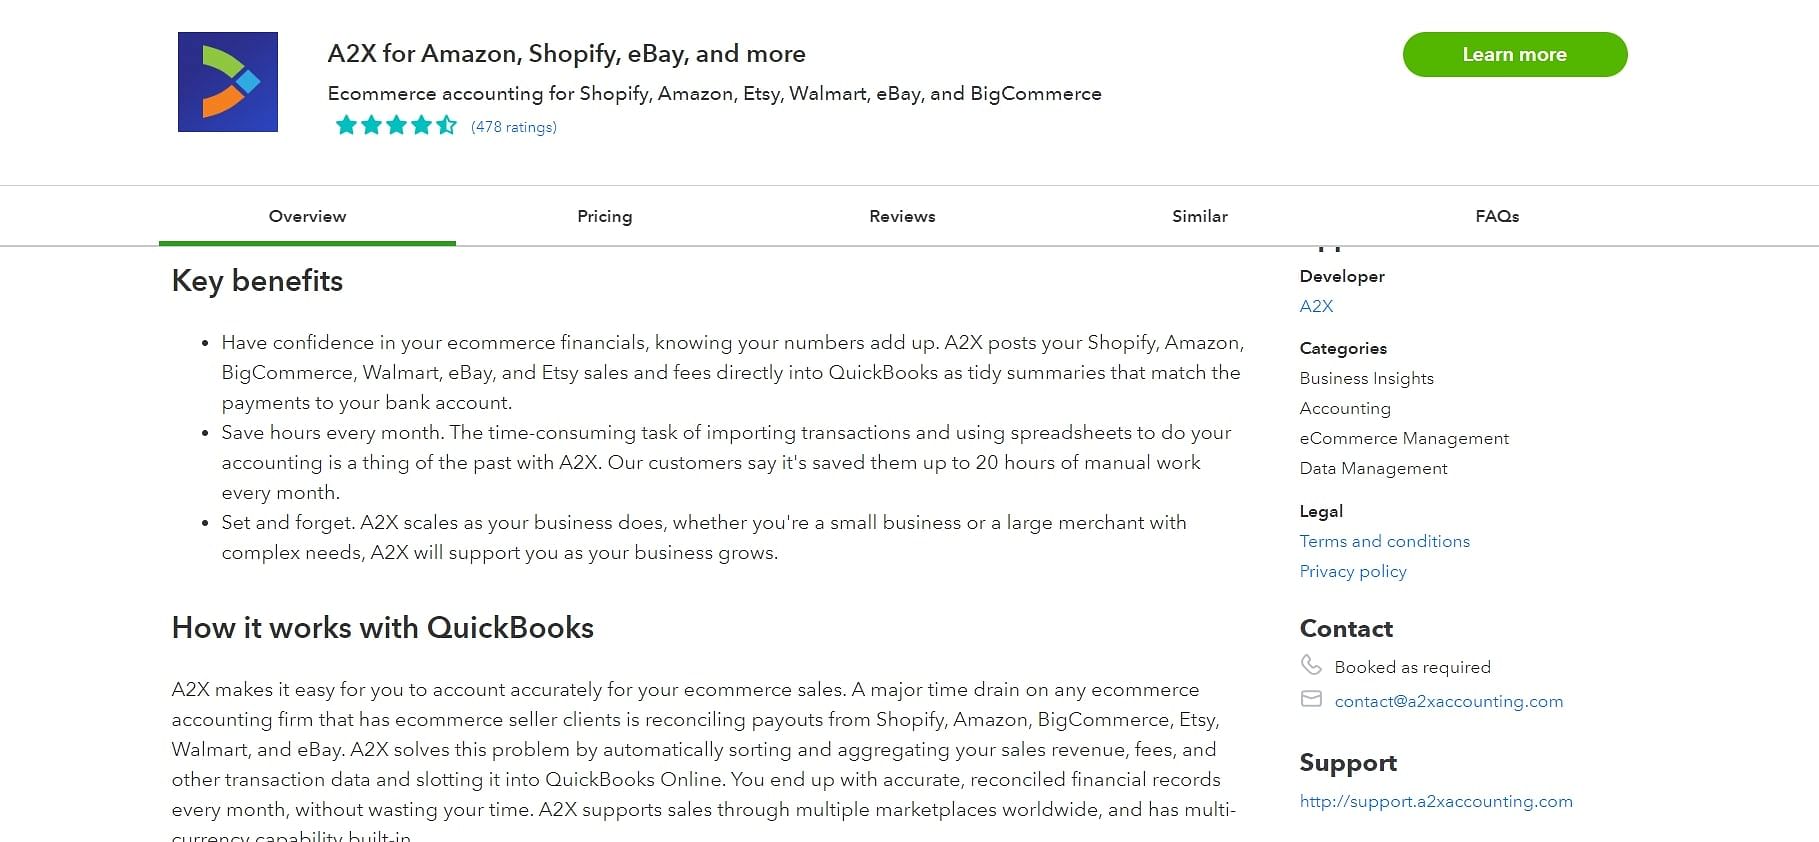Open the Privacy policy link
This screenshot has height=842, width=1819.
coord(1353,571)
